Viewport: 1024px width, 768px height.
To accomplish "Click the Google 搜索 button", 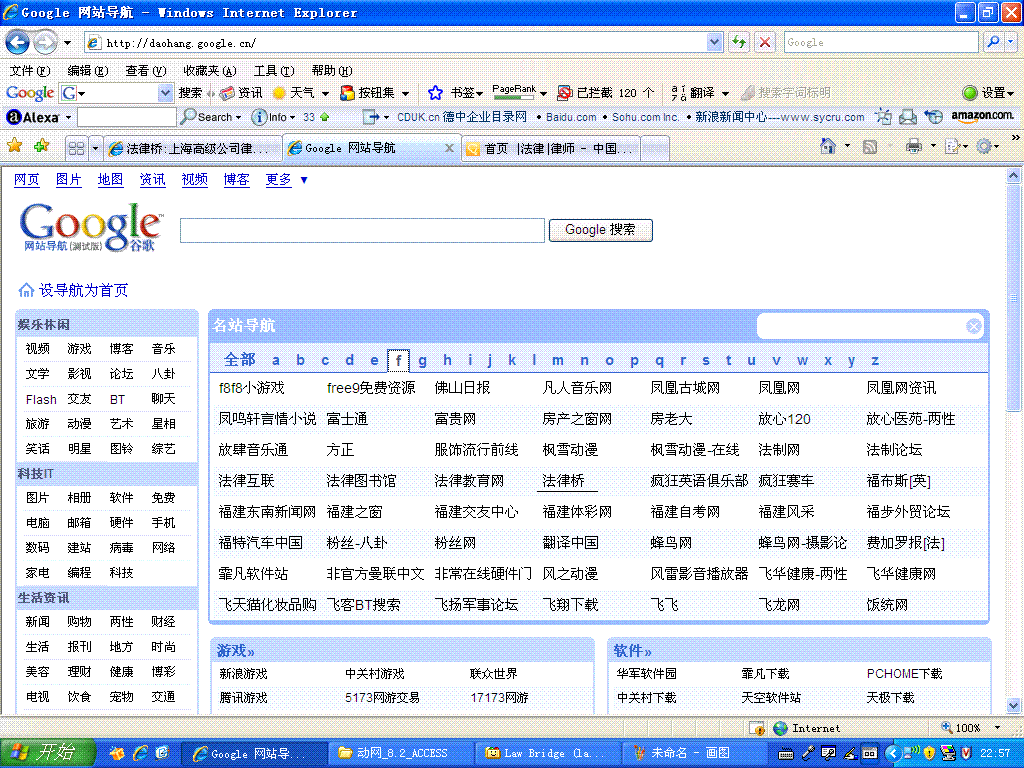I will [600, 230].
